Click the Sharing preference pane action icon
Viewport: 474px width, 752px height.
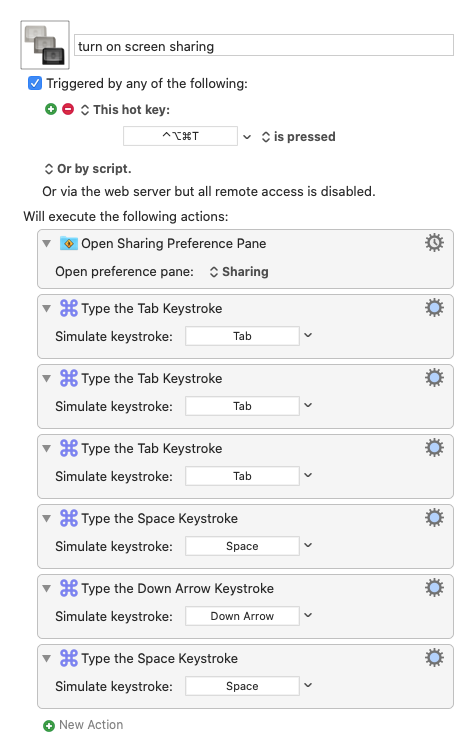[69, 243]
